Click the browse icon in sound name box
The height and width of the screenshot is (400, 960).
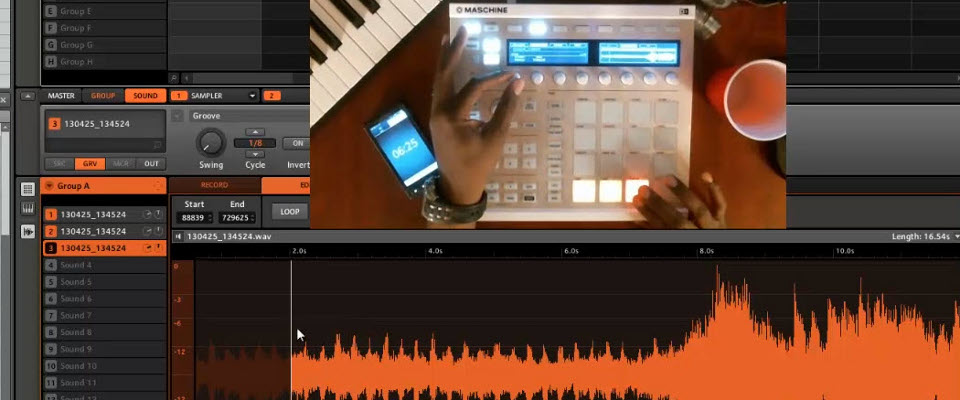coord(157,145)
